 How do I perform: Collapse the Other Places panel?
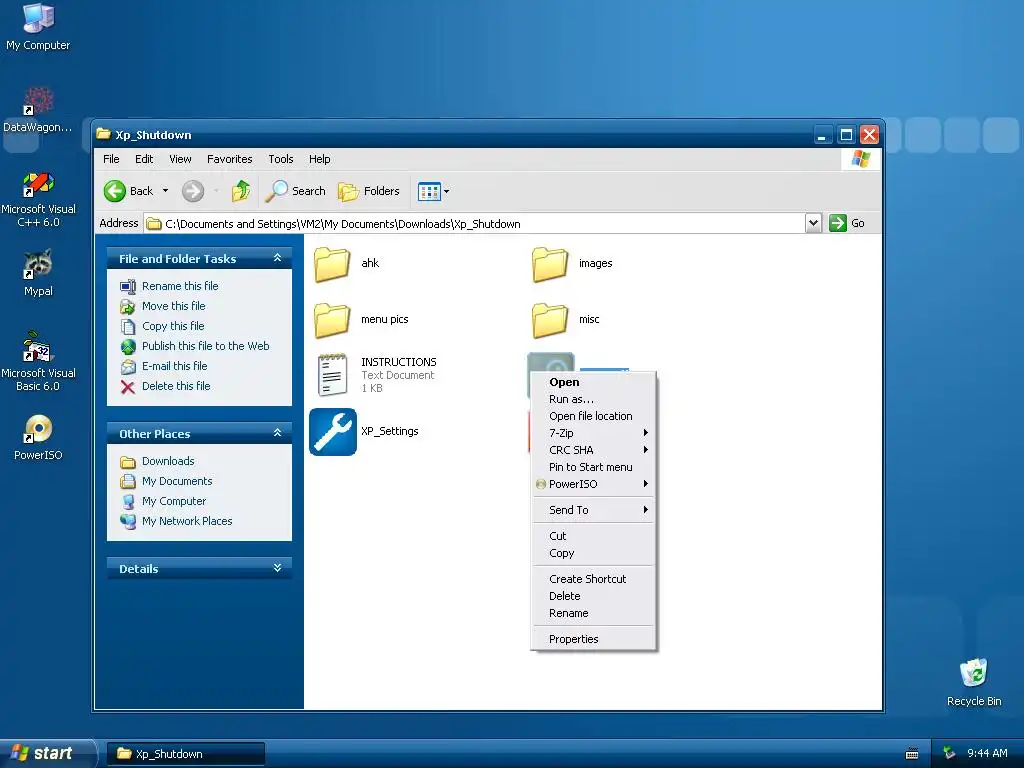pyautogui.click(x=278, y=434)
